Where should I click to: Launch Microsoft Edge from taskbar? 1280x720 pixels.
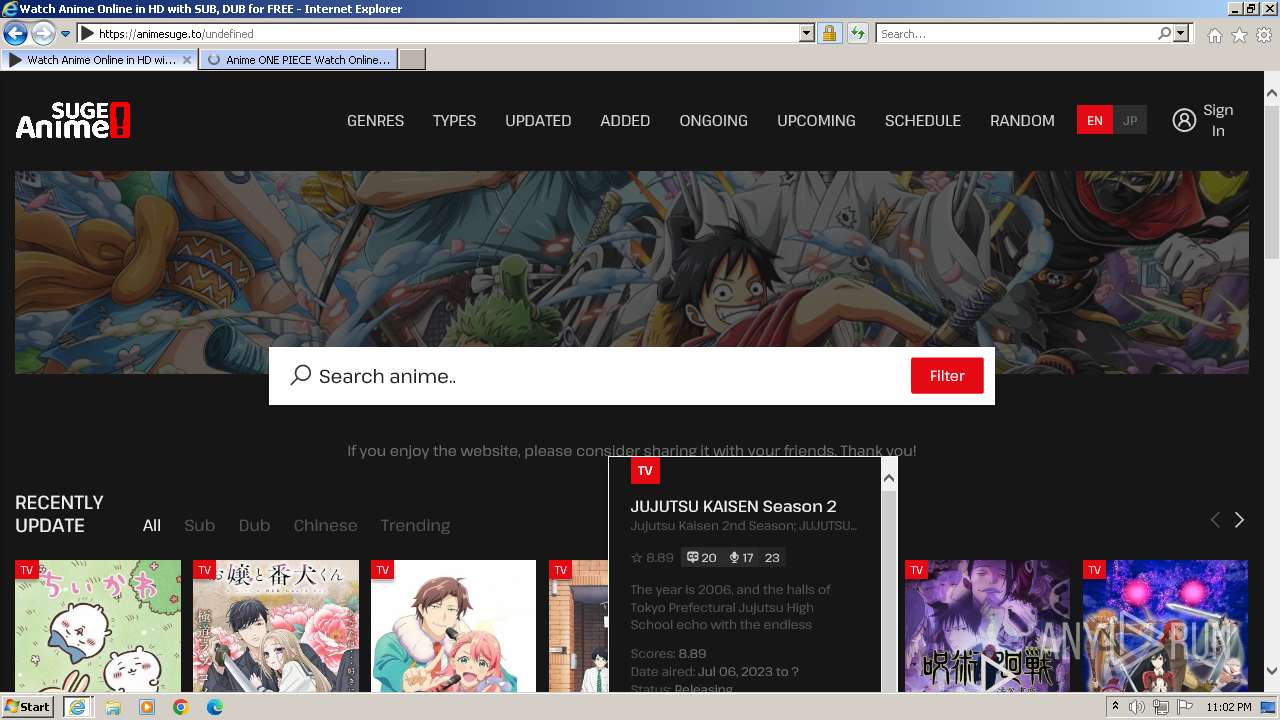click(x=215, y=707)
